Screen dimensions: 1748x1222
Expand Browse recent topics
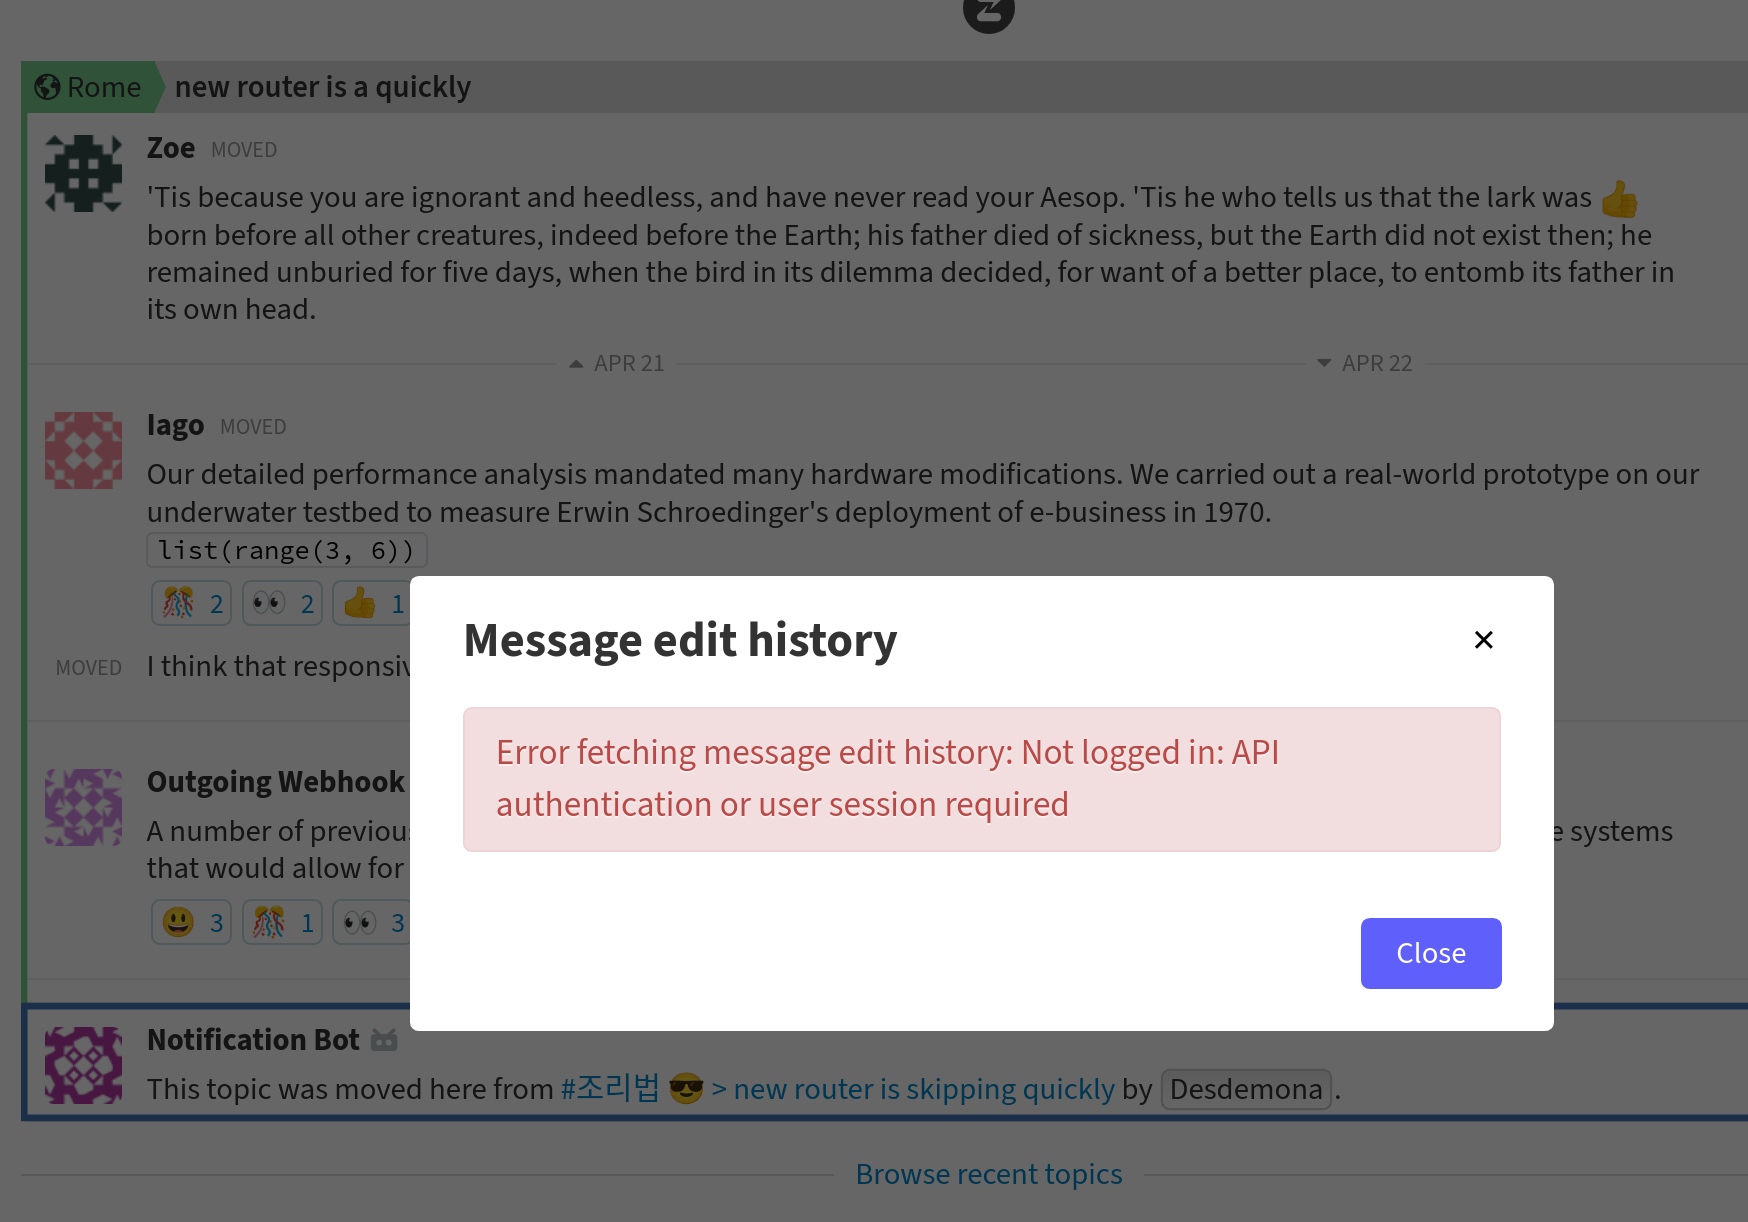click(x=988, y=1173)
